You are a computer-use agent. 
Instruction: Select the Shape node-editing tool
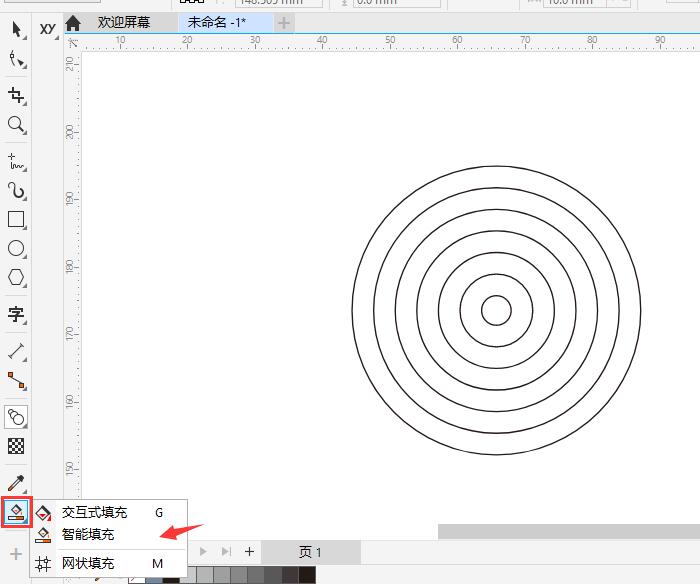point(17,59)
